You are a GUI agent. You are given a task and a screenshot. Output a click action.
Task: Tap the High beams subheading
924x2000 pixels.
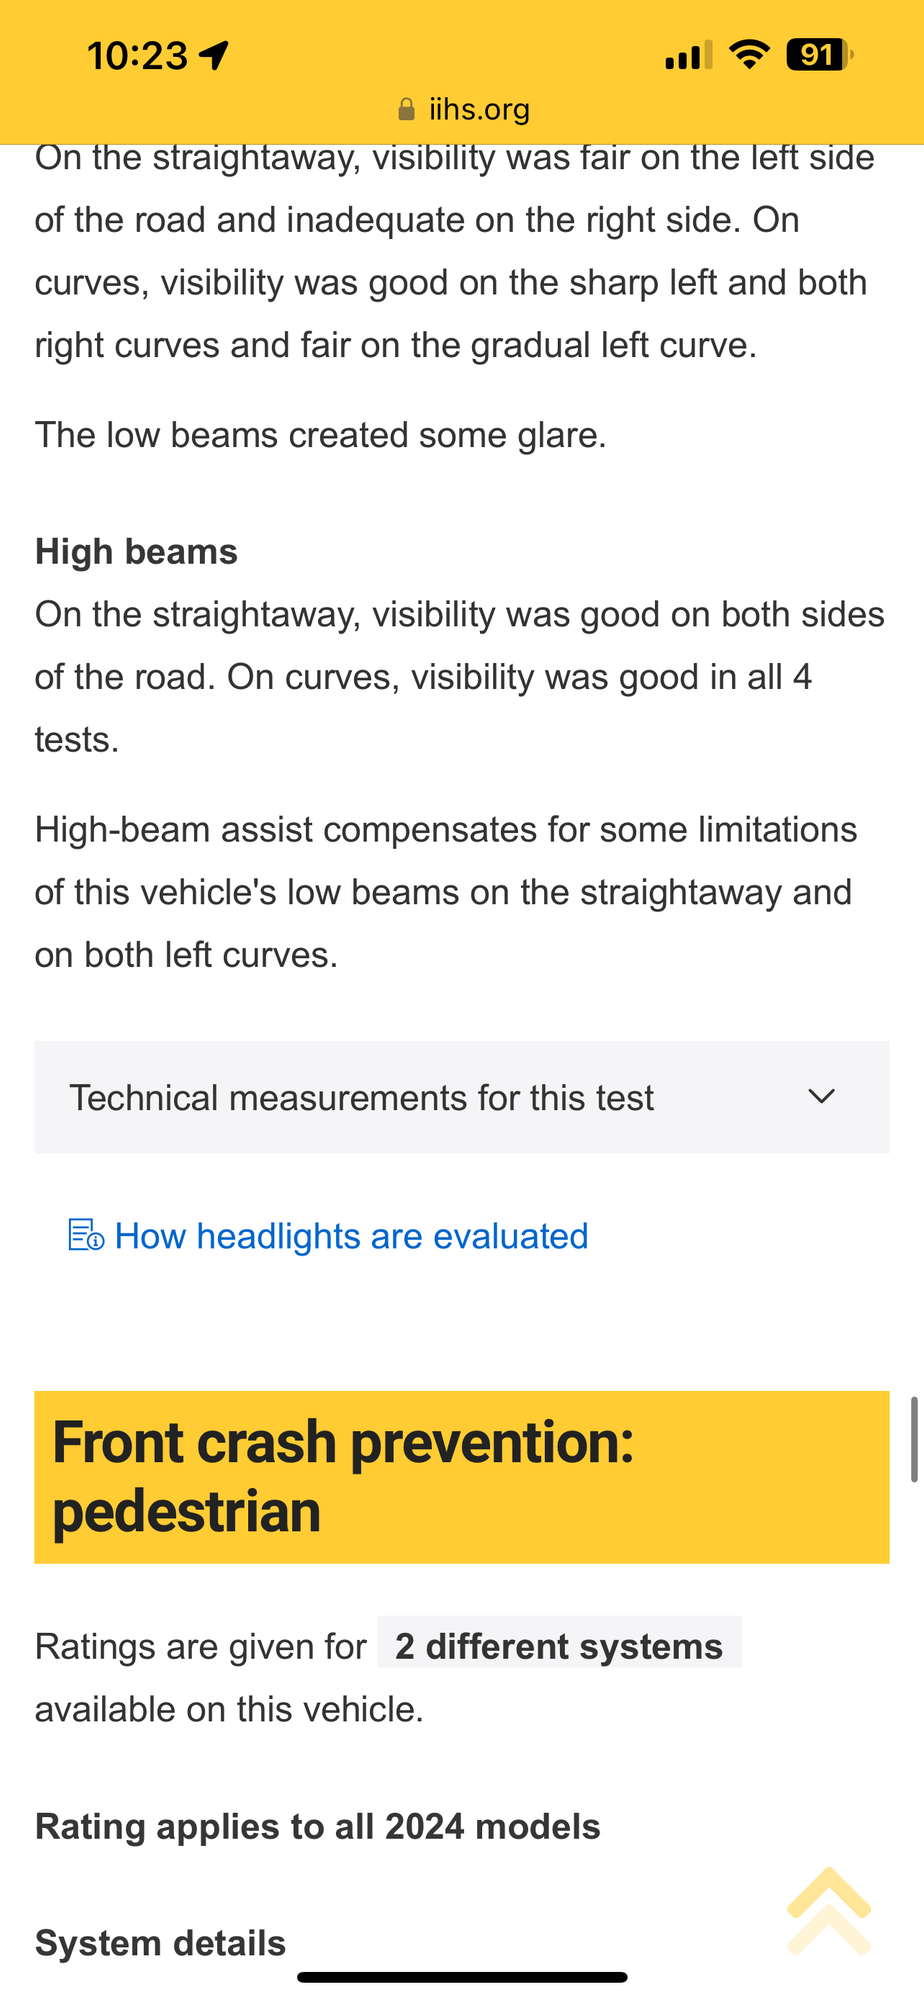click(136, 551)
